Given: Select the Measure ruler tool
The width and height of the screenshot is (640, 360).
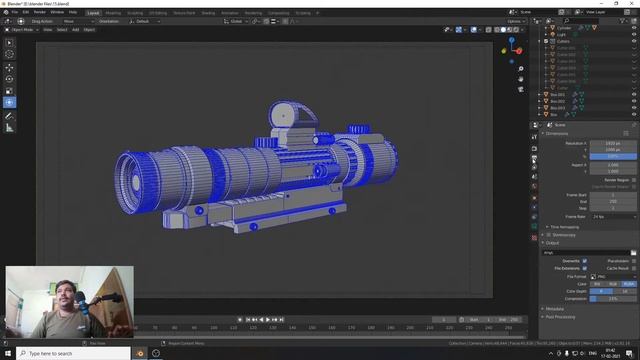Looking at the screenshot, I should click(x=9, y=128).
